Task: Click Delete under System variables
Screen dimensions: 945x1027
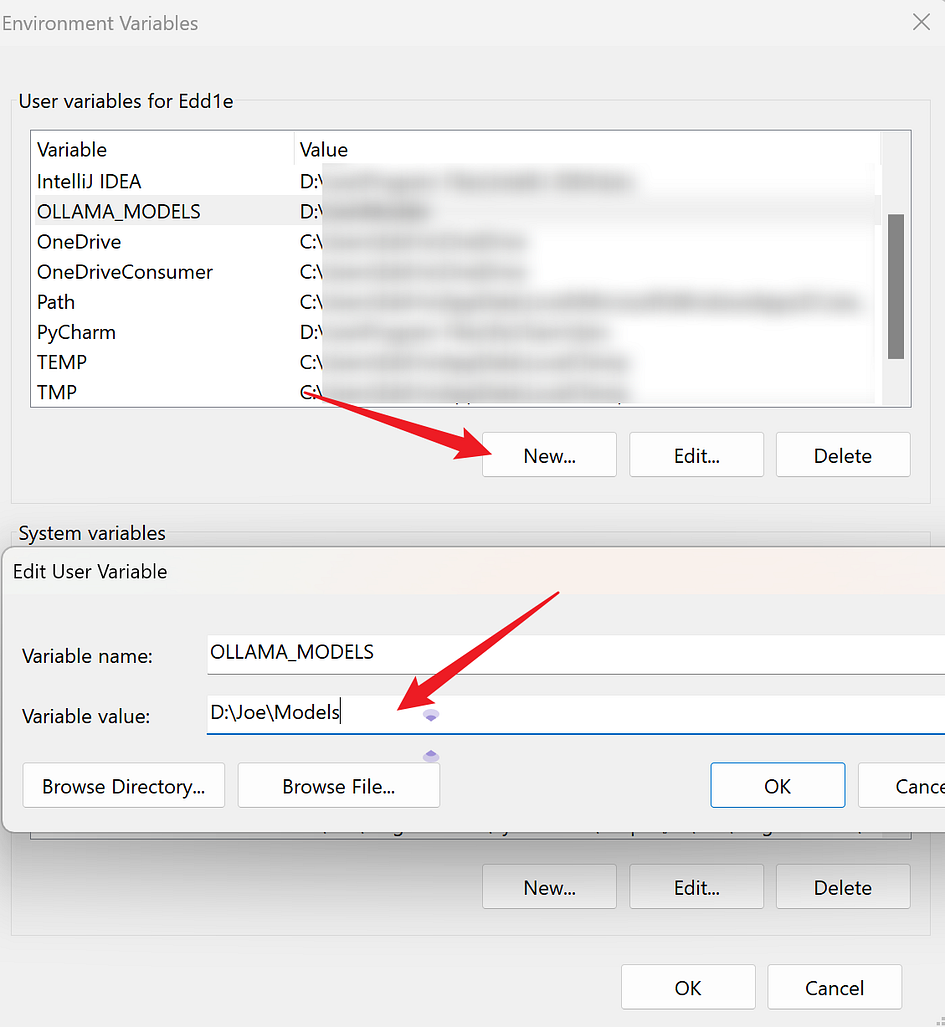Action: coord(843,887)
